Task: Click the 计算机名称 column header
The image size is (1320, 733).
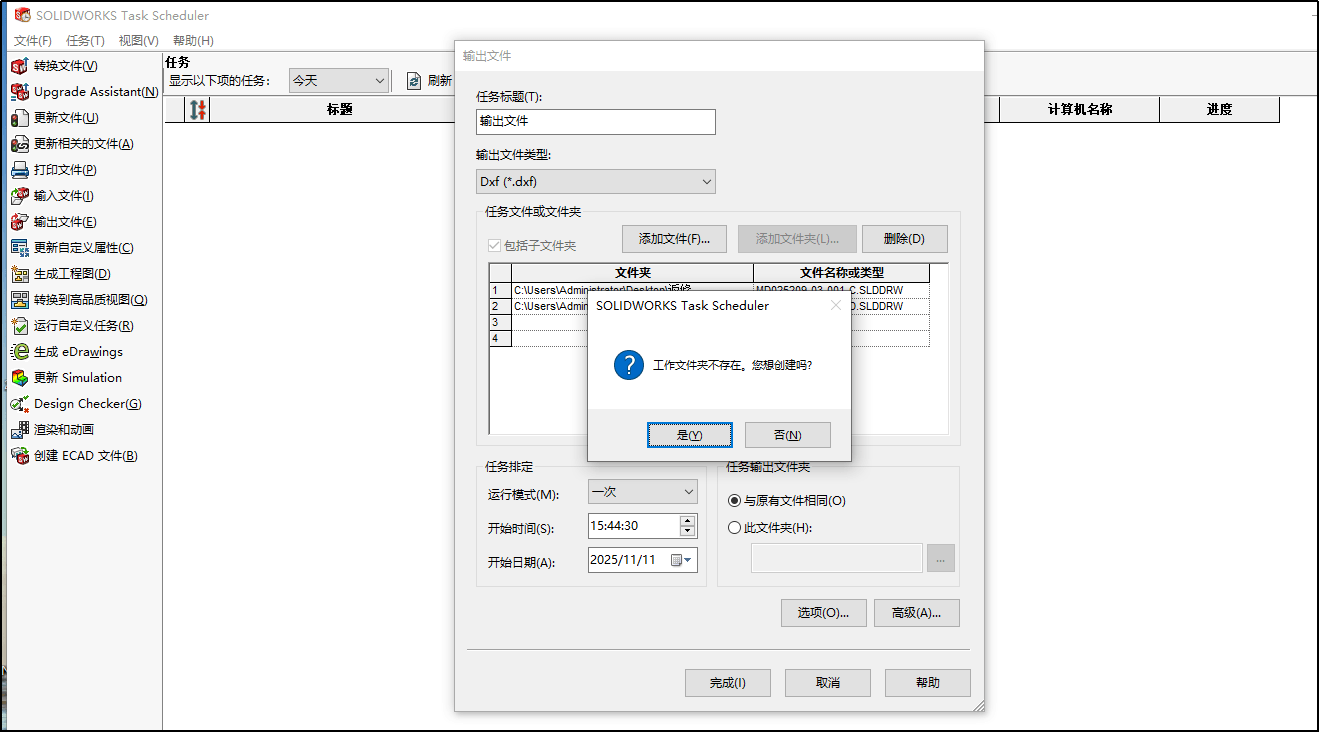Action: coord(1080,110)
